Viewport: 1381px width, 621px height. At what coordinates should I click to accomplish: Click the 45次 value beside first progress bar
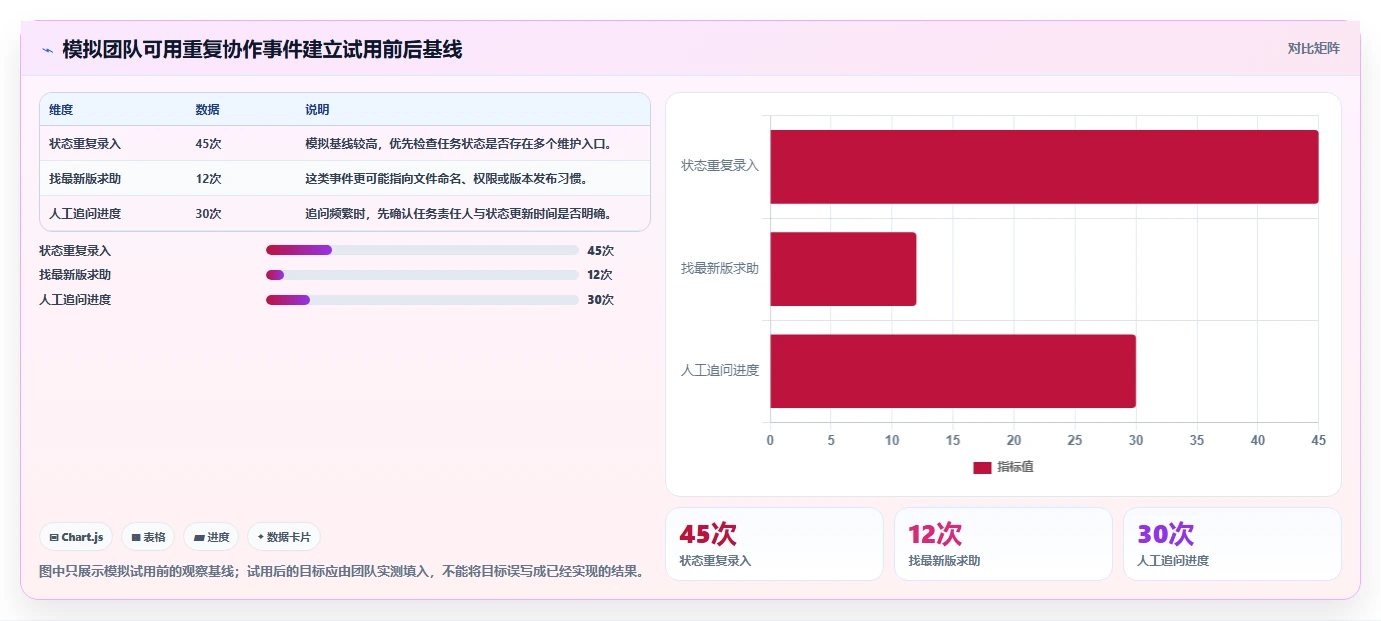(600, 251)
